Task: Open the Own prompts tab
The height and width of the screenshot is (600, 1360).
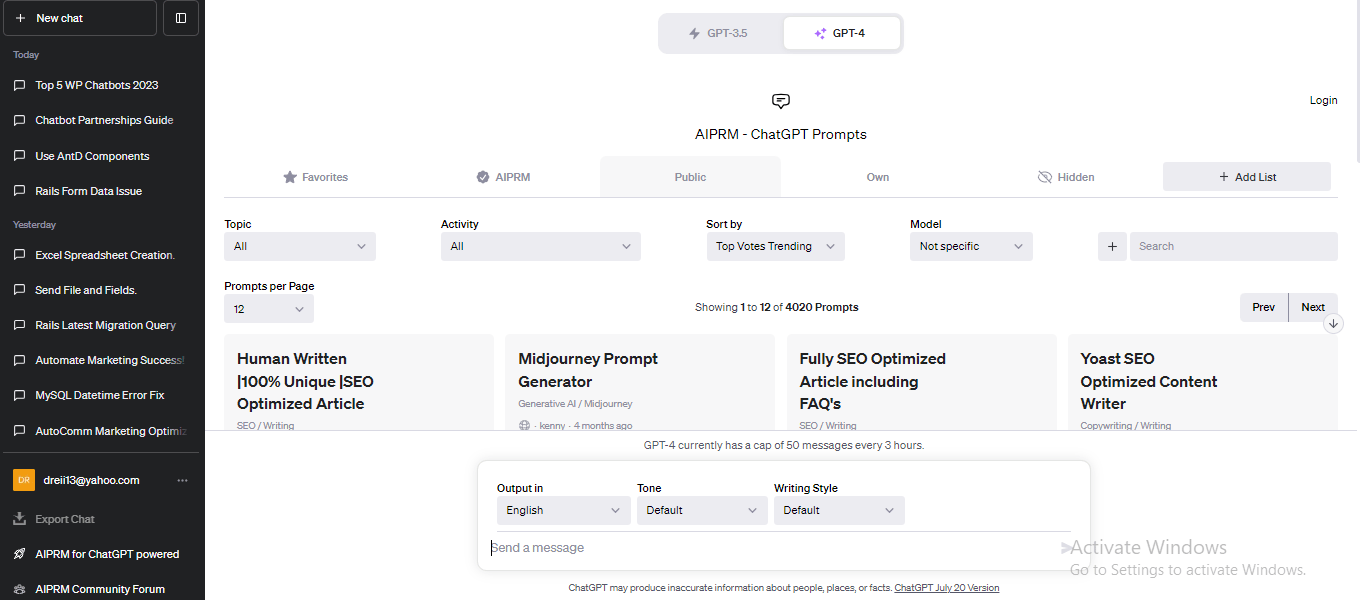Action: coord(877,177)
